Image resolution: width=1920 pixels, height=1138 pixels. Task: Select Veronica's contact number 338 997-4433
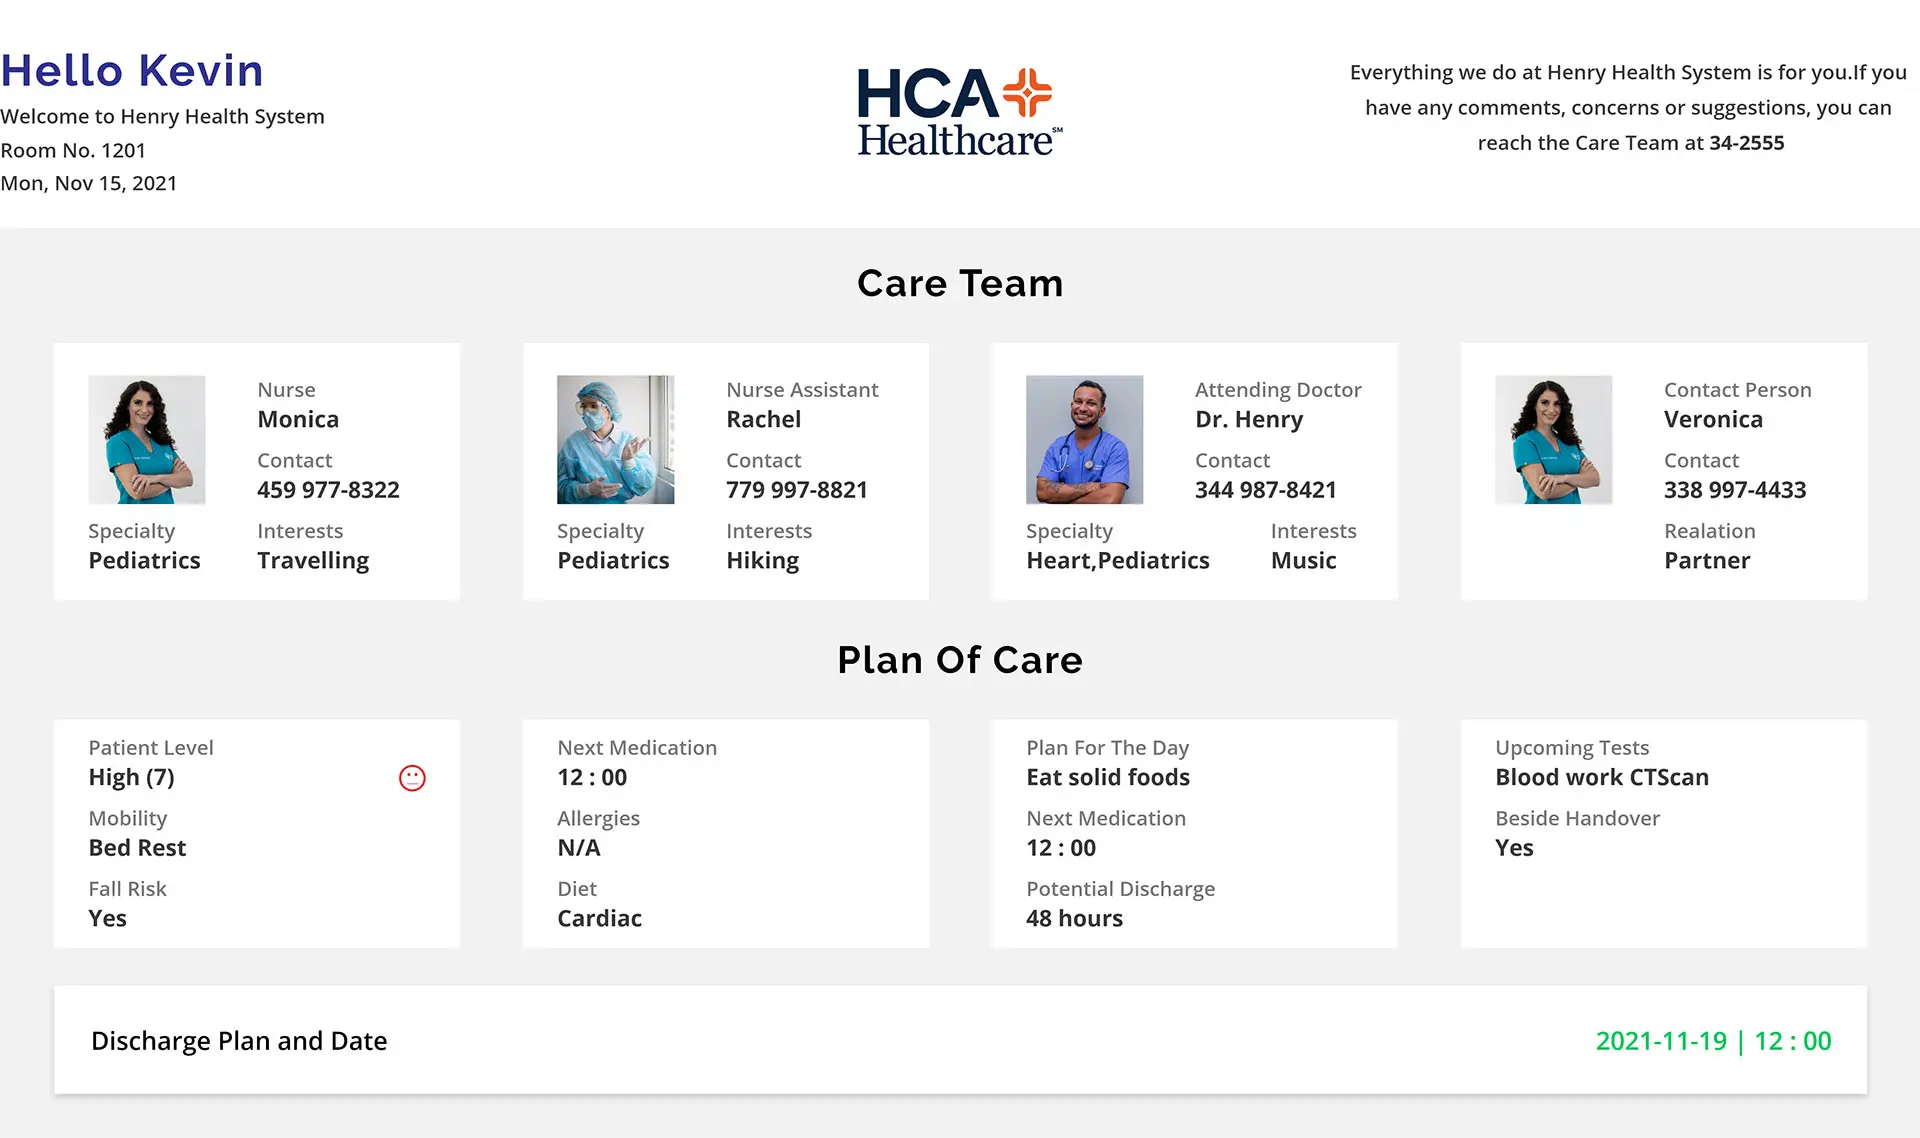point(1734,490)
